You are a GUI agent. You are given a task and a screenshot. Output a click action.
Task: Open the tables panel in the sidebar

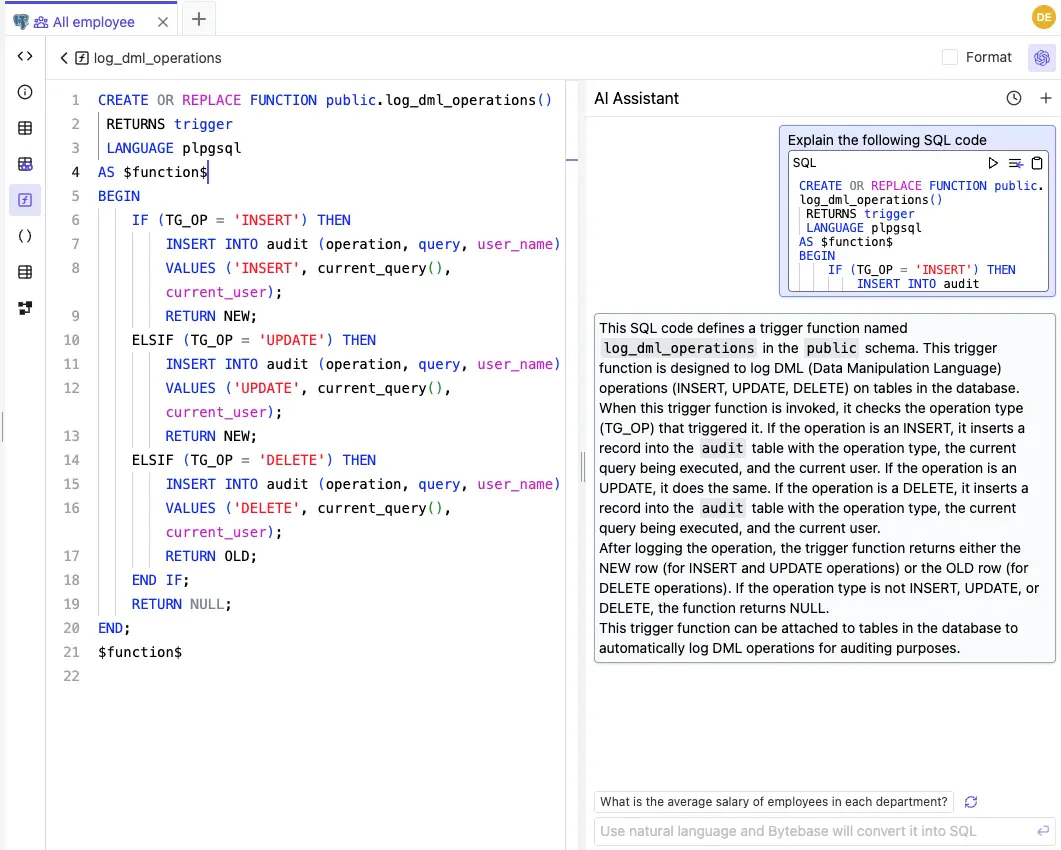coord(25,128)
